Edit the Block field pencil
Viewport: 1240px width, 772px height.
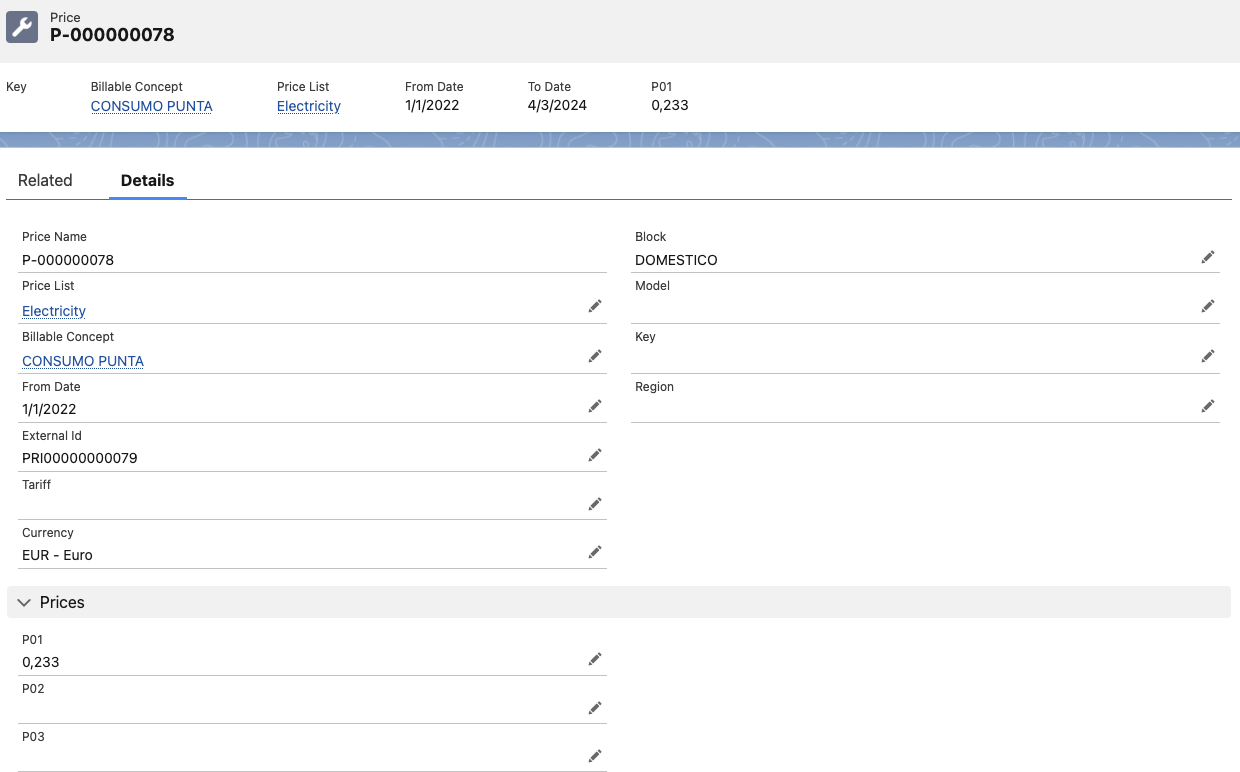pyautogui.click(x=1208, y=257)
